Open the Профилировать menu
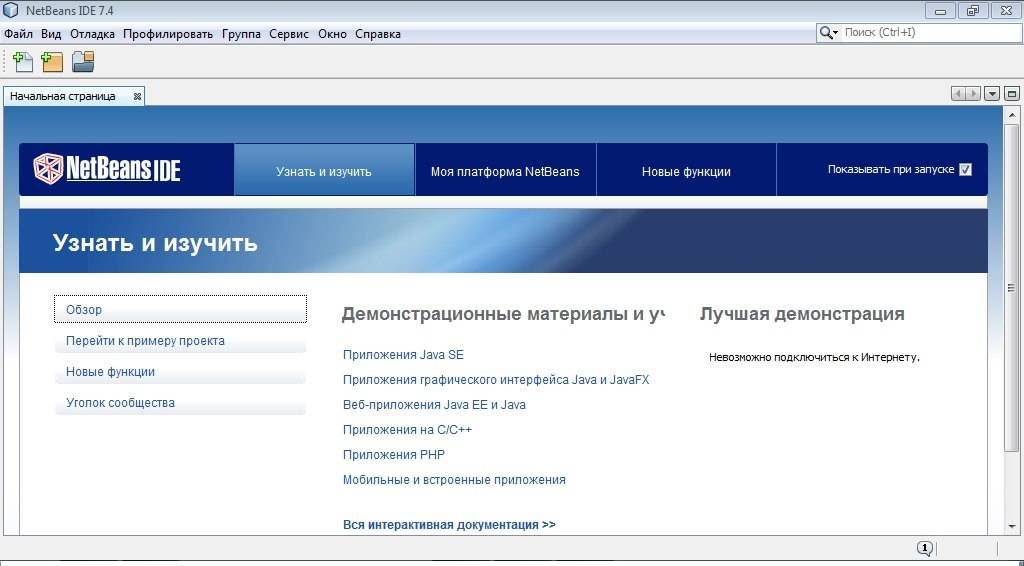 pyautogui.click(x=168, y=34)
